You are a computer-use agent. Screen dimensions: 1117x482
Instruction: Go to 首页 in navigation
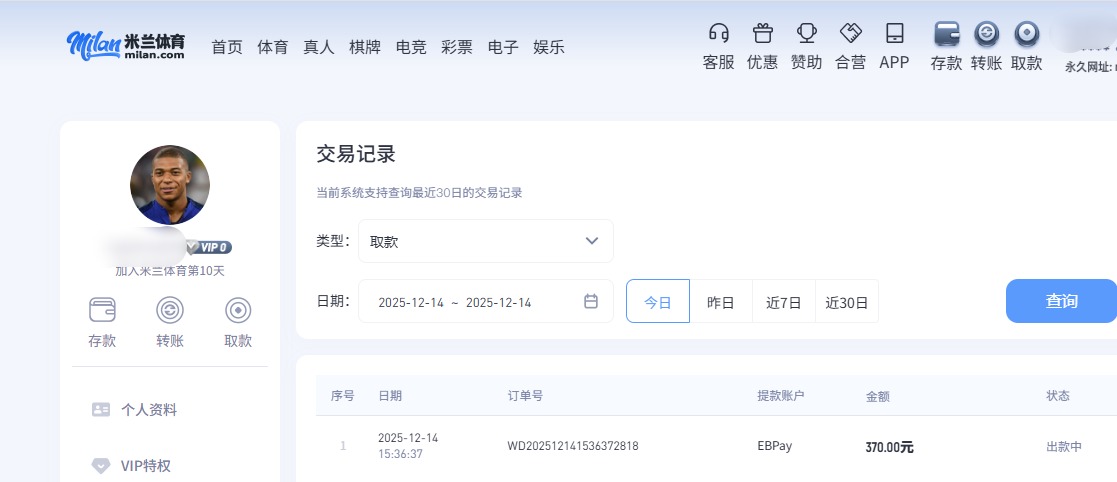point(227,48)
